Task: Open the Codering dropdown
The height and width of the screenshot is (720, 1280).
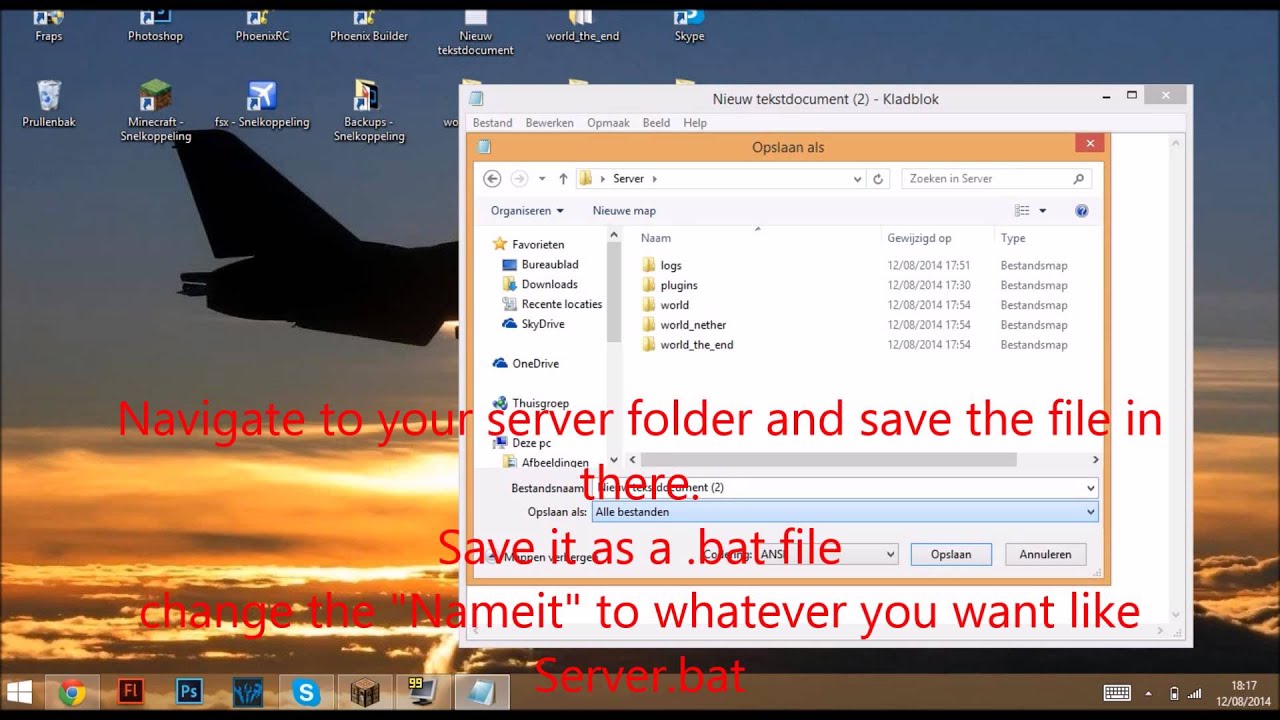Action: pos(827,554)
